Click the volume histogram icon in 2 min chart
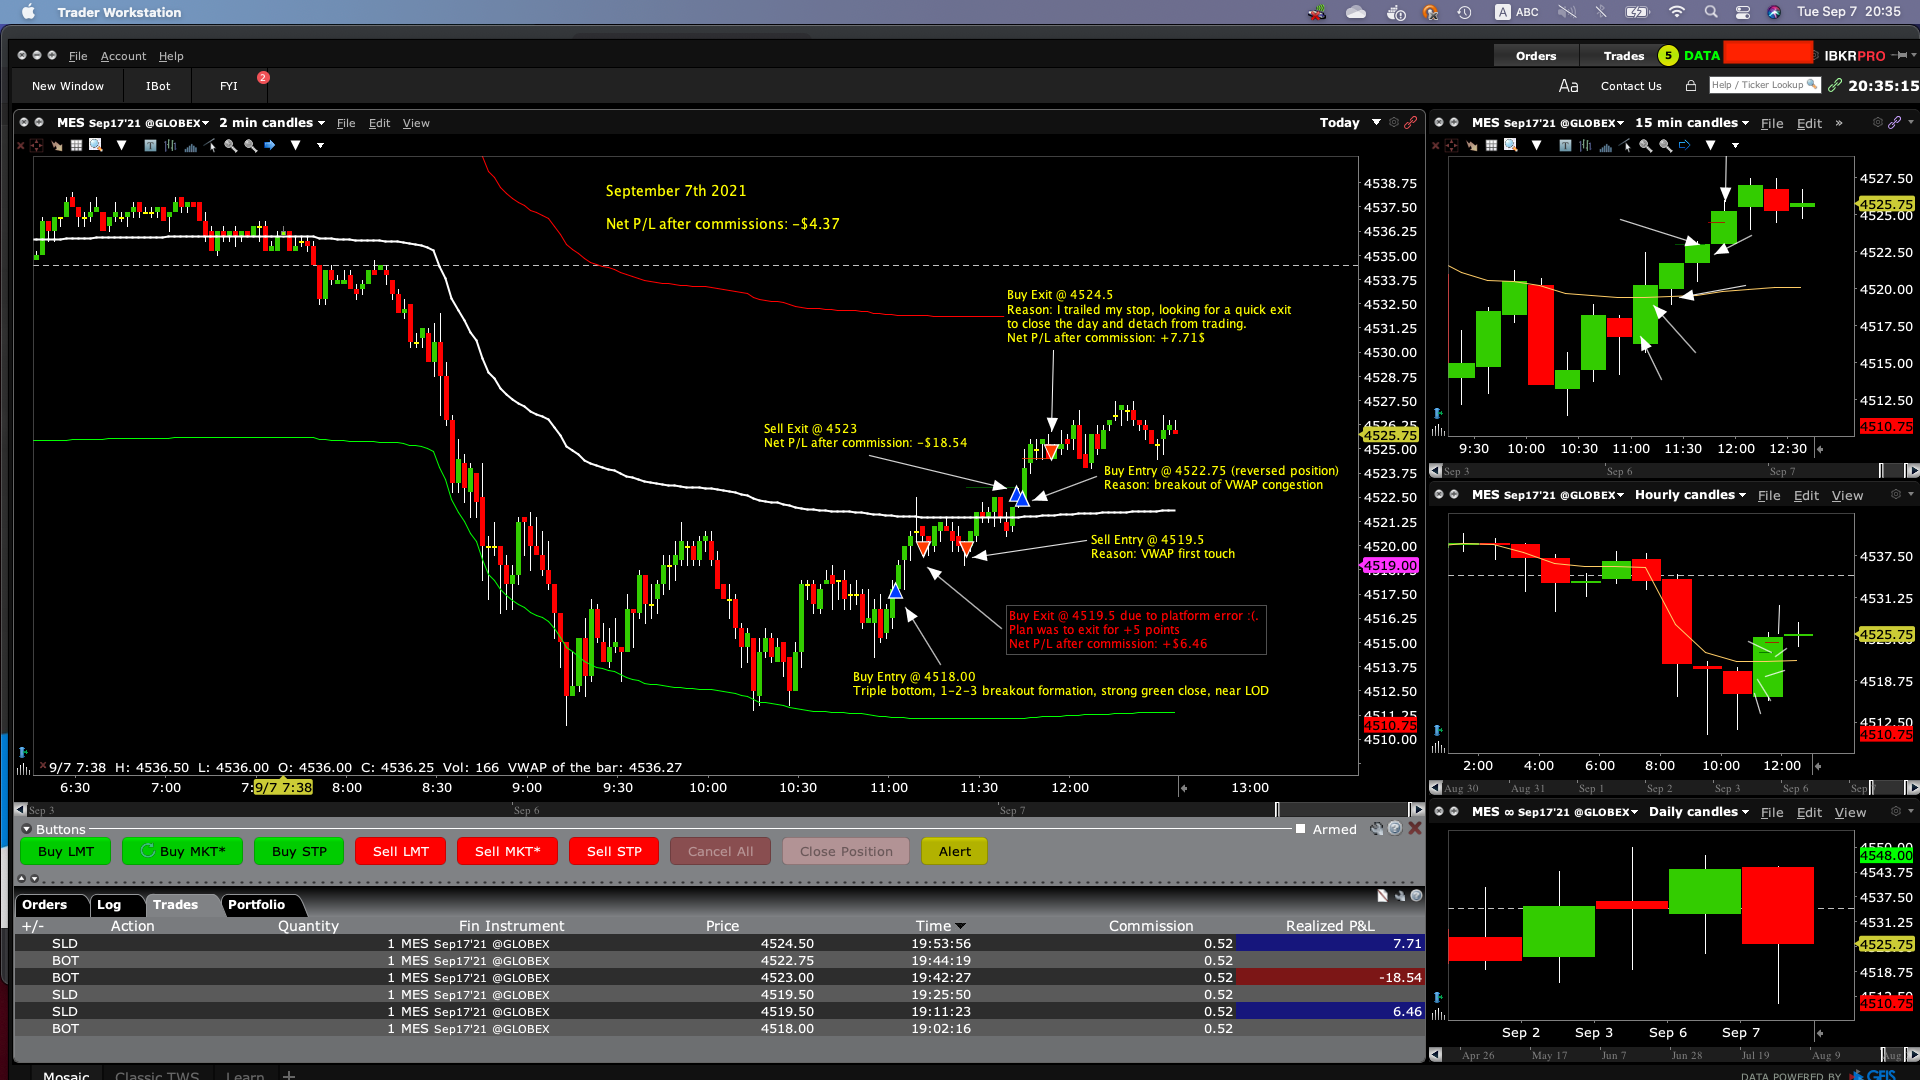The width and height of the screenshot is (1920, 1080). pos(191,146)
